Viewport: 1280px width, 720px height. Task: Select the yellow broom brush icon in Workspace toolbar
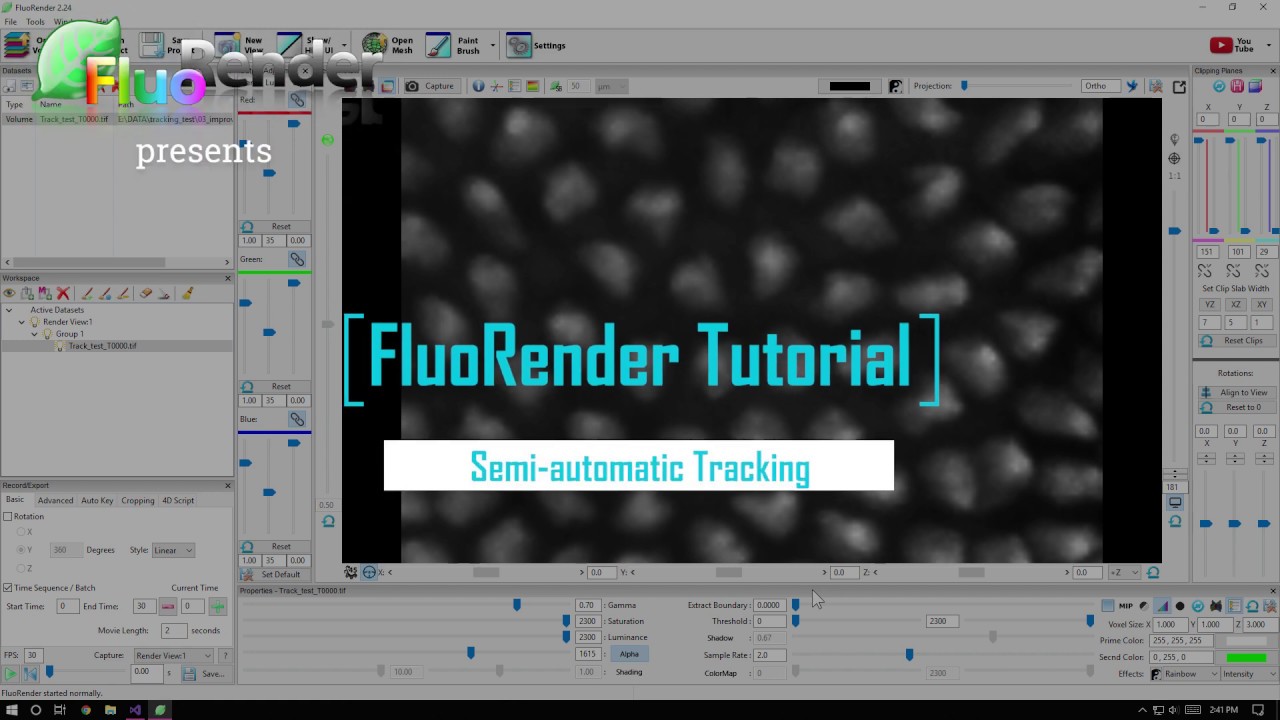point(188,294)
